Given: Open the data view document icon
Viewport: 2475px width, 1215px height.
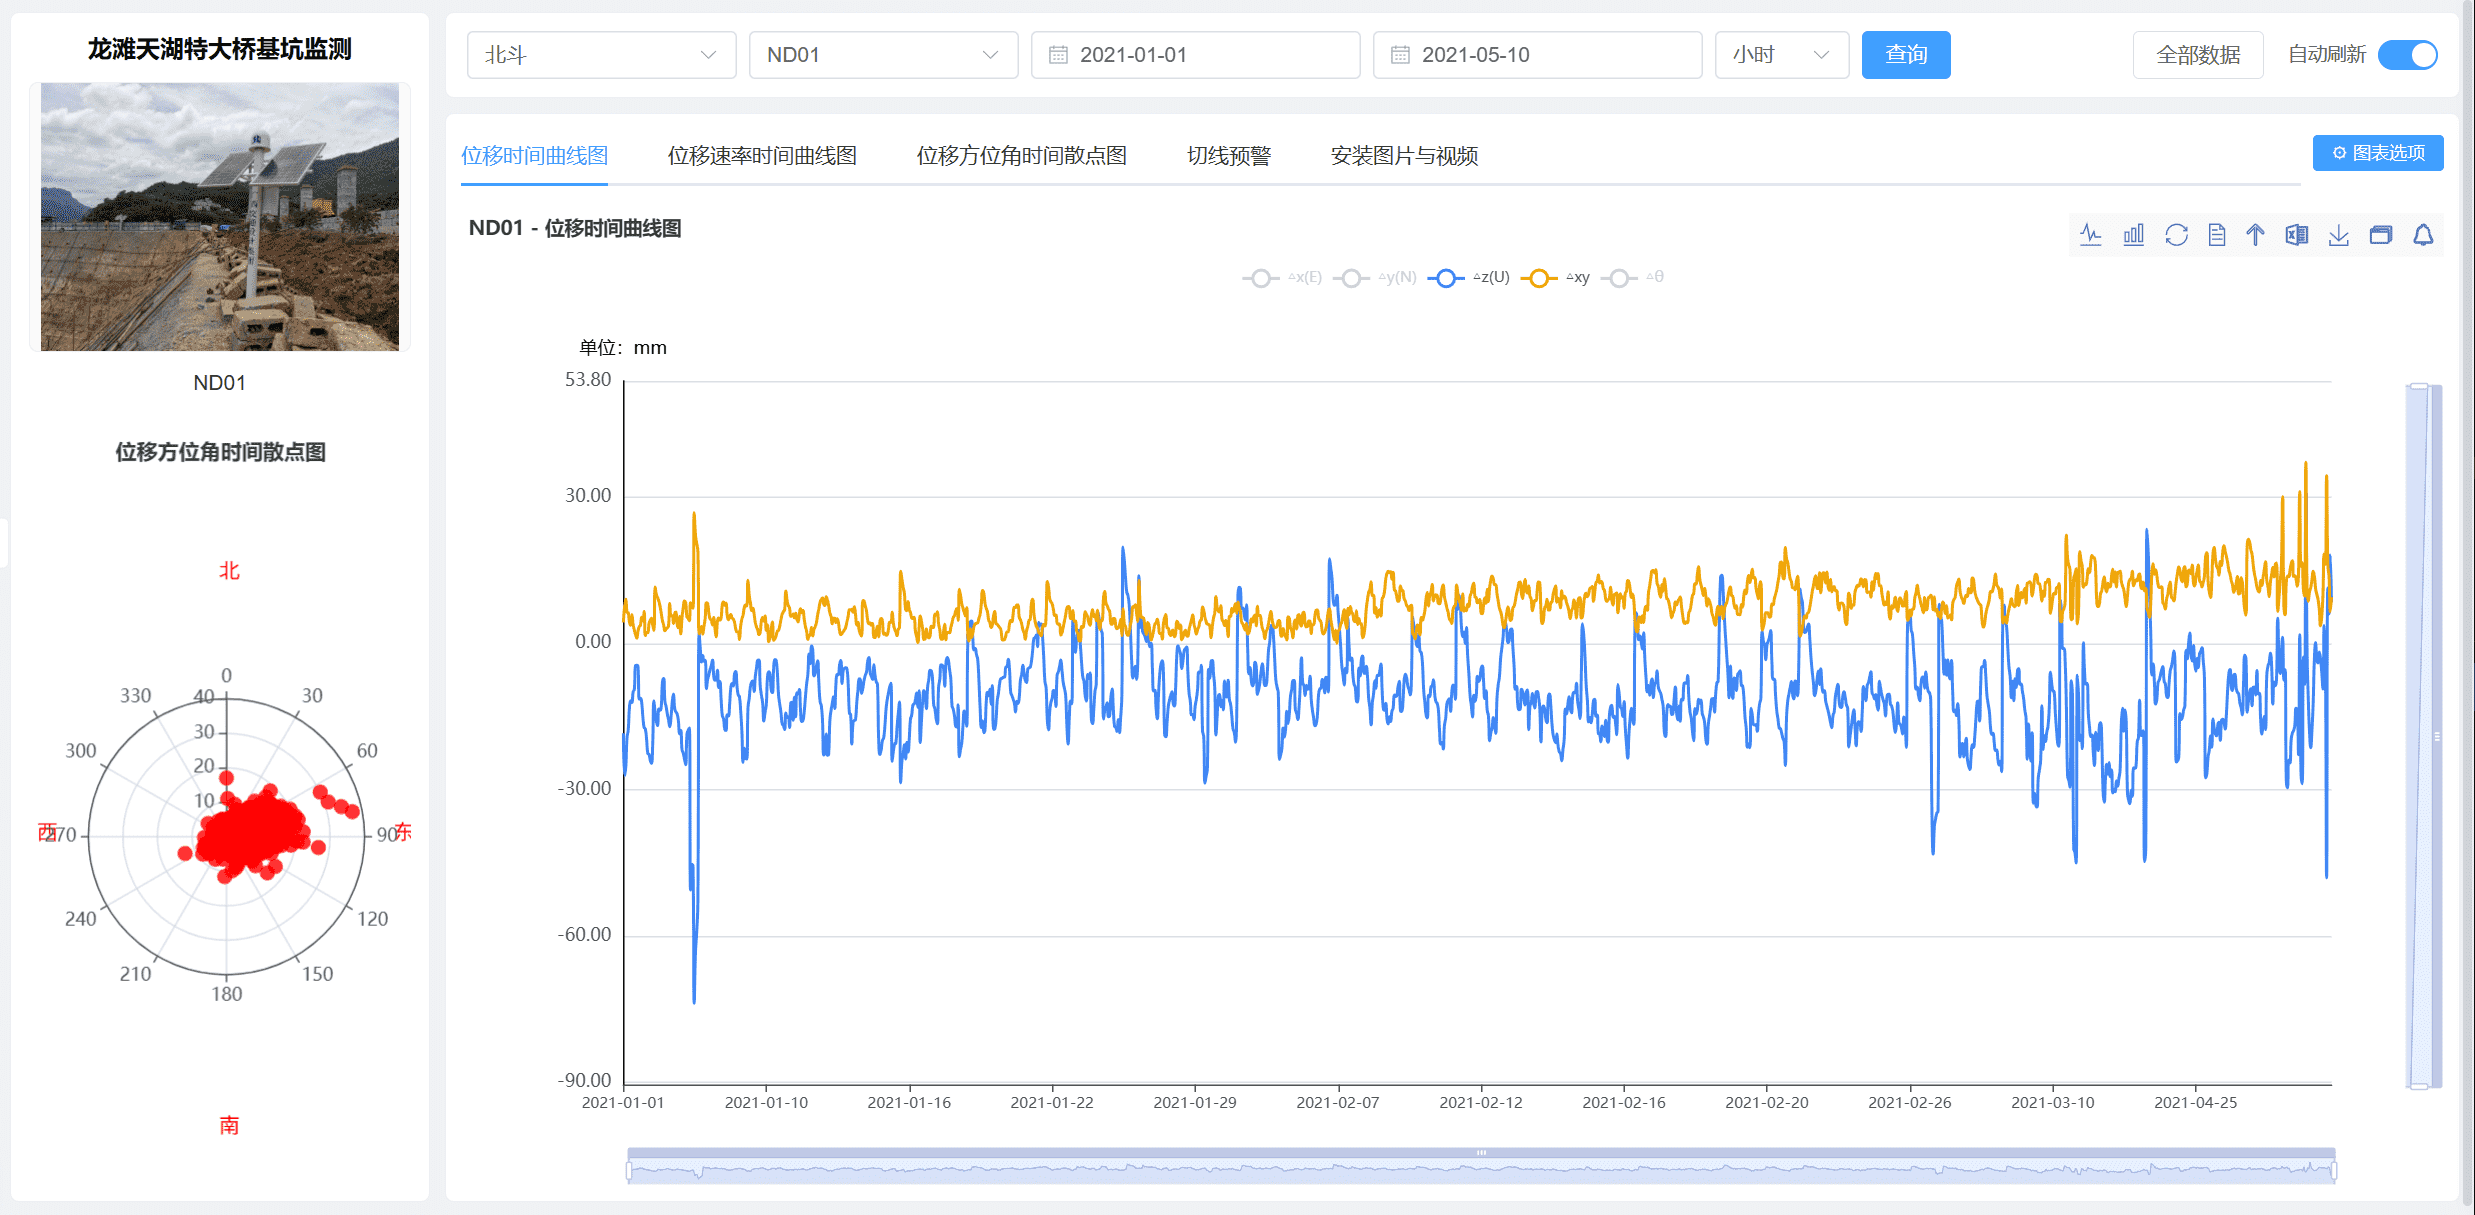Looking at the screenshot, I should coord(2216,235).
